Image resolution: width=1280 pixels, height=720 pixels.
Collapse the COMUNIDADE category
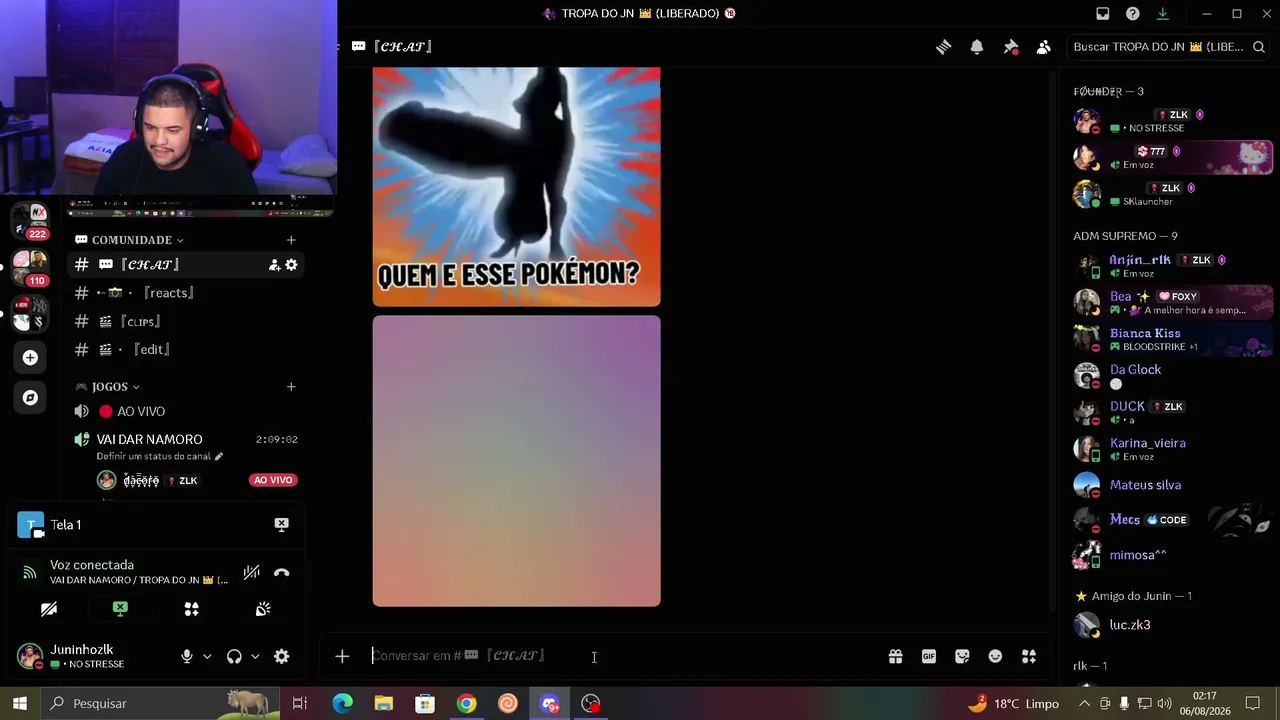pos(130,240)
